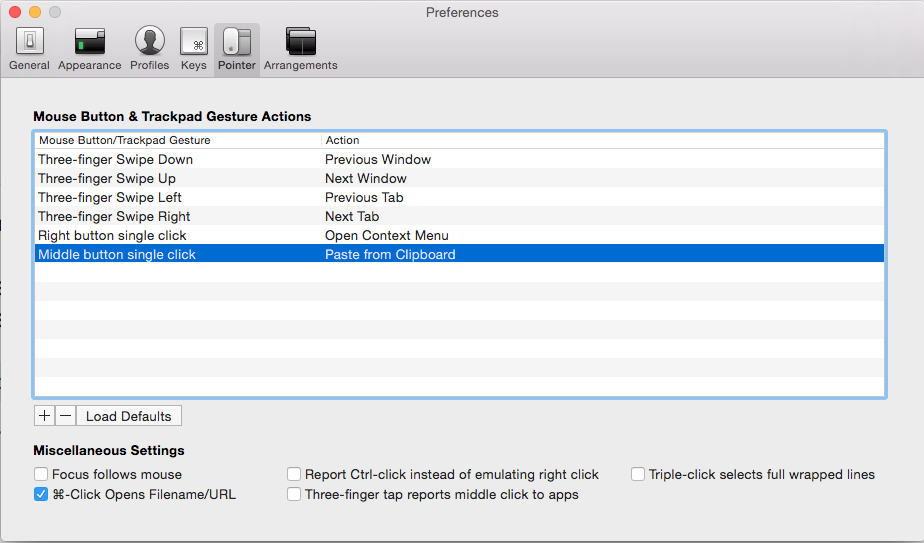Image resolution: width=924 pixels, height=543 pixels.
Task: Click the minus button to remove action
Action: coord(65,416)
